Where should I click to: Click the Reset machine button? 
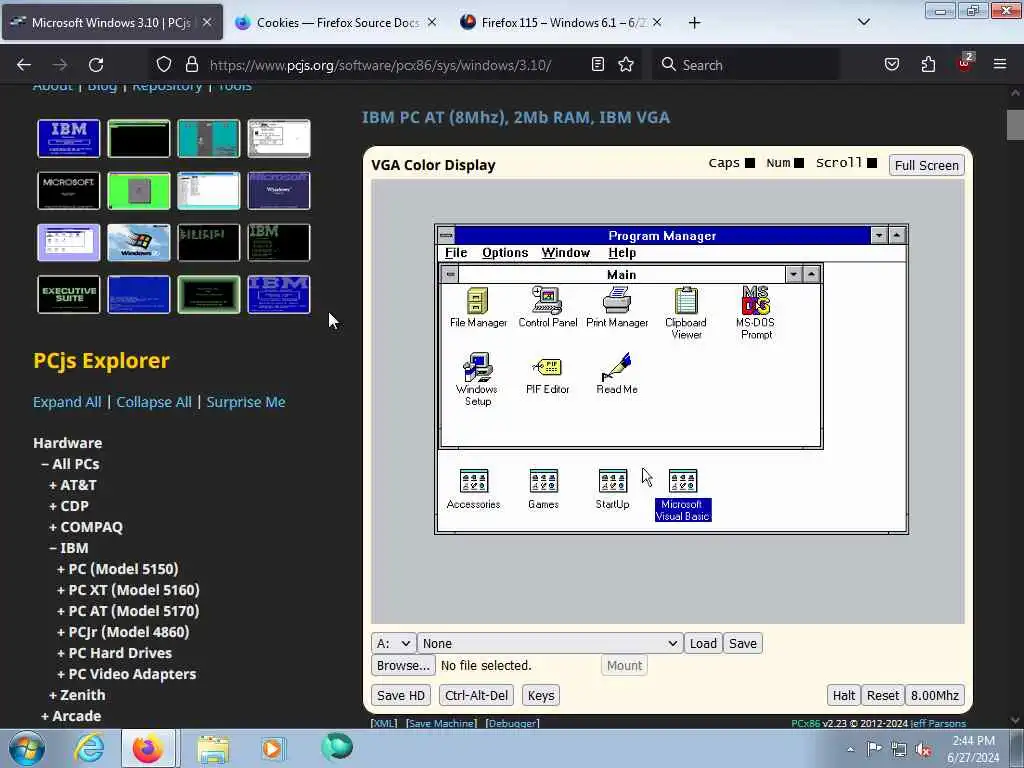click(x=883, y=696)
